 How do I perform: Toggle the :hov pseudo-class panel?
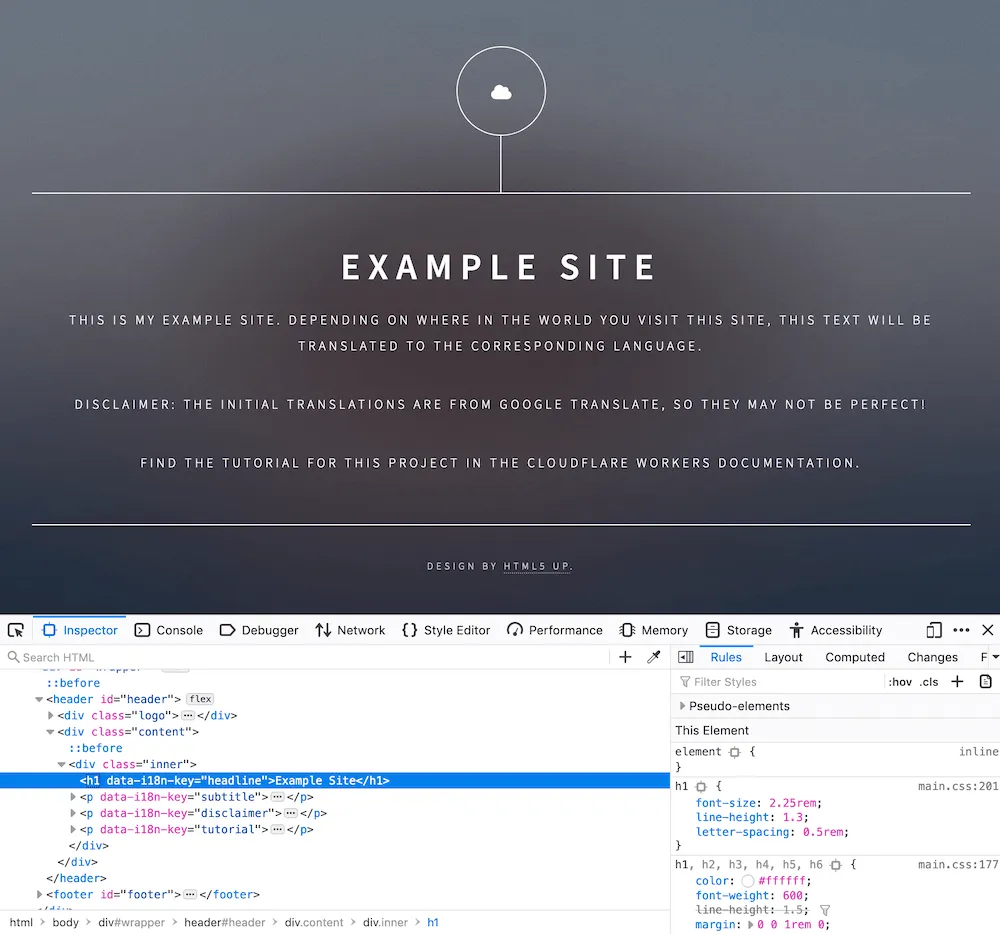point(900,681)
